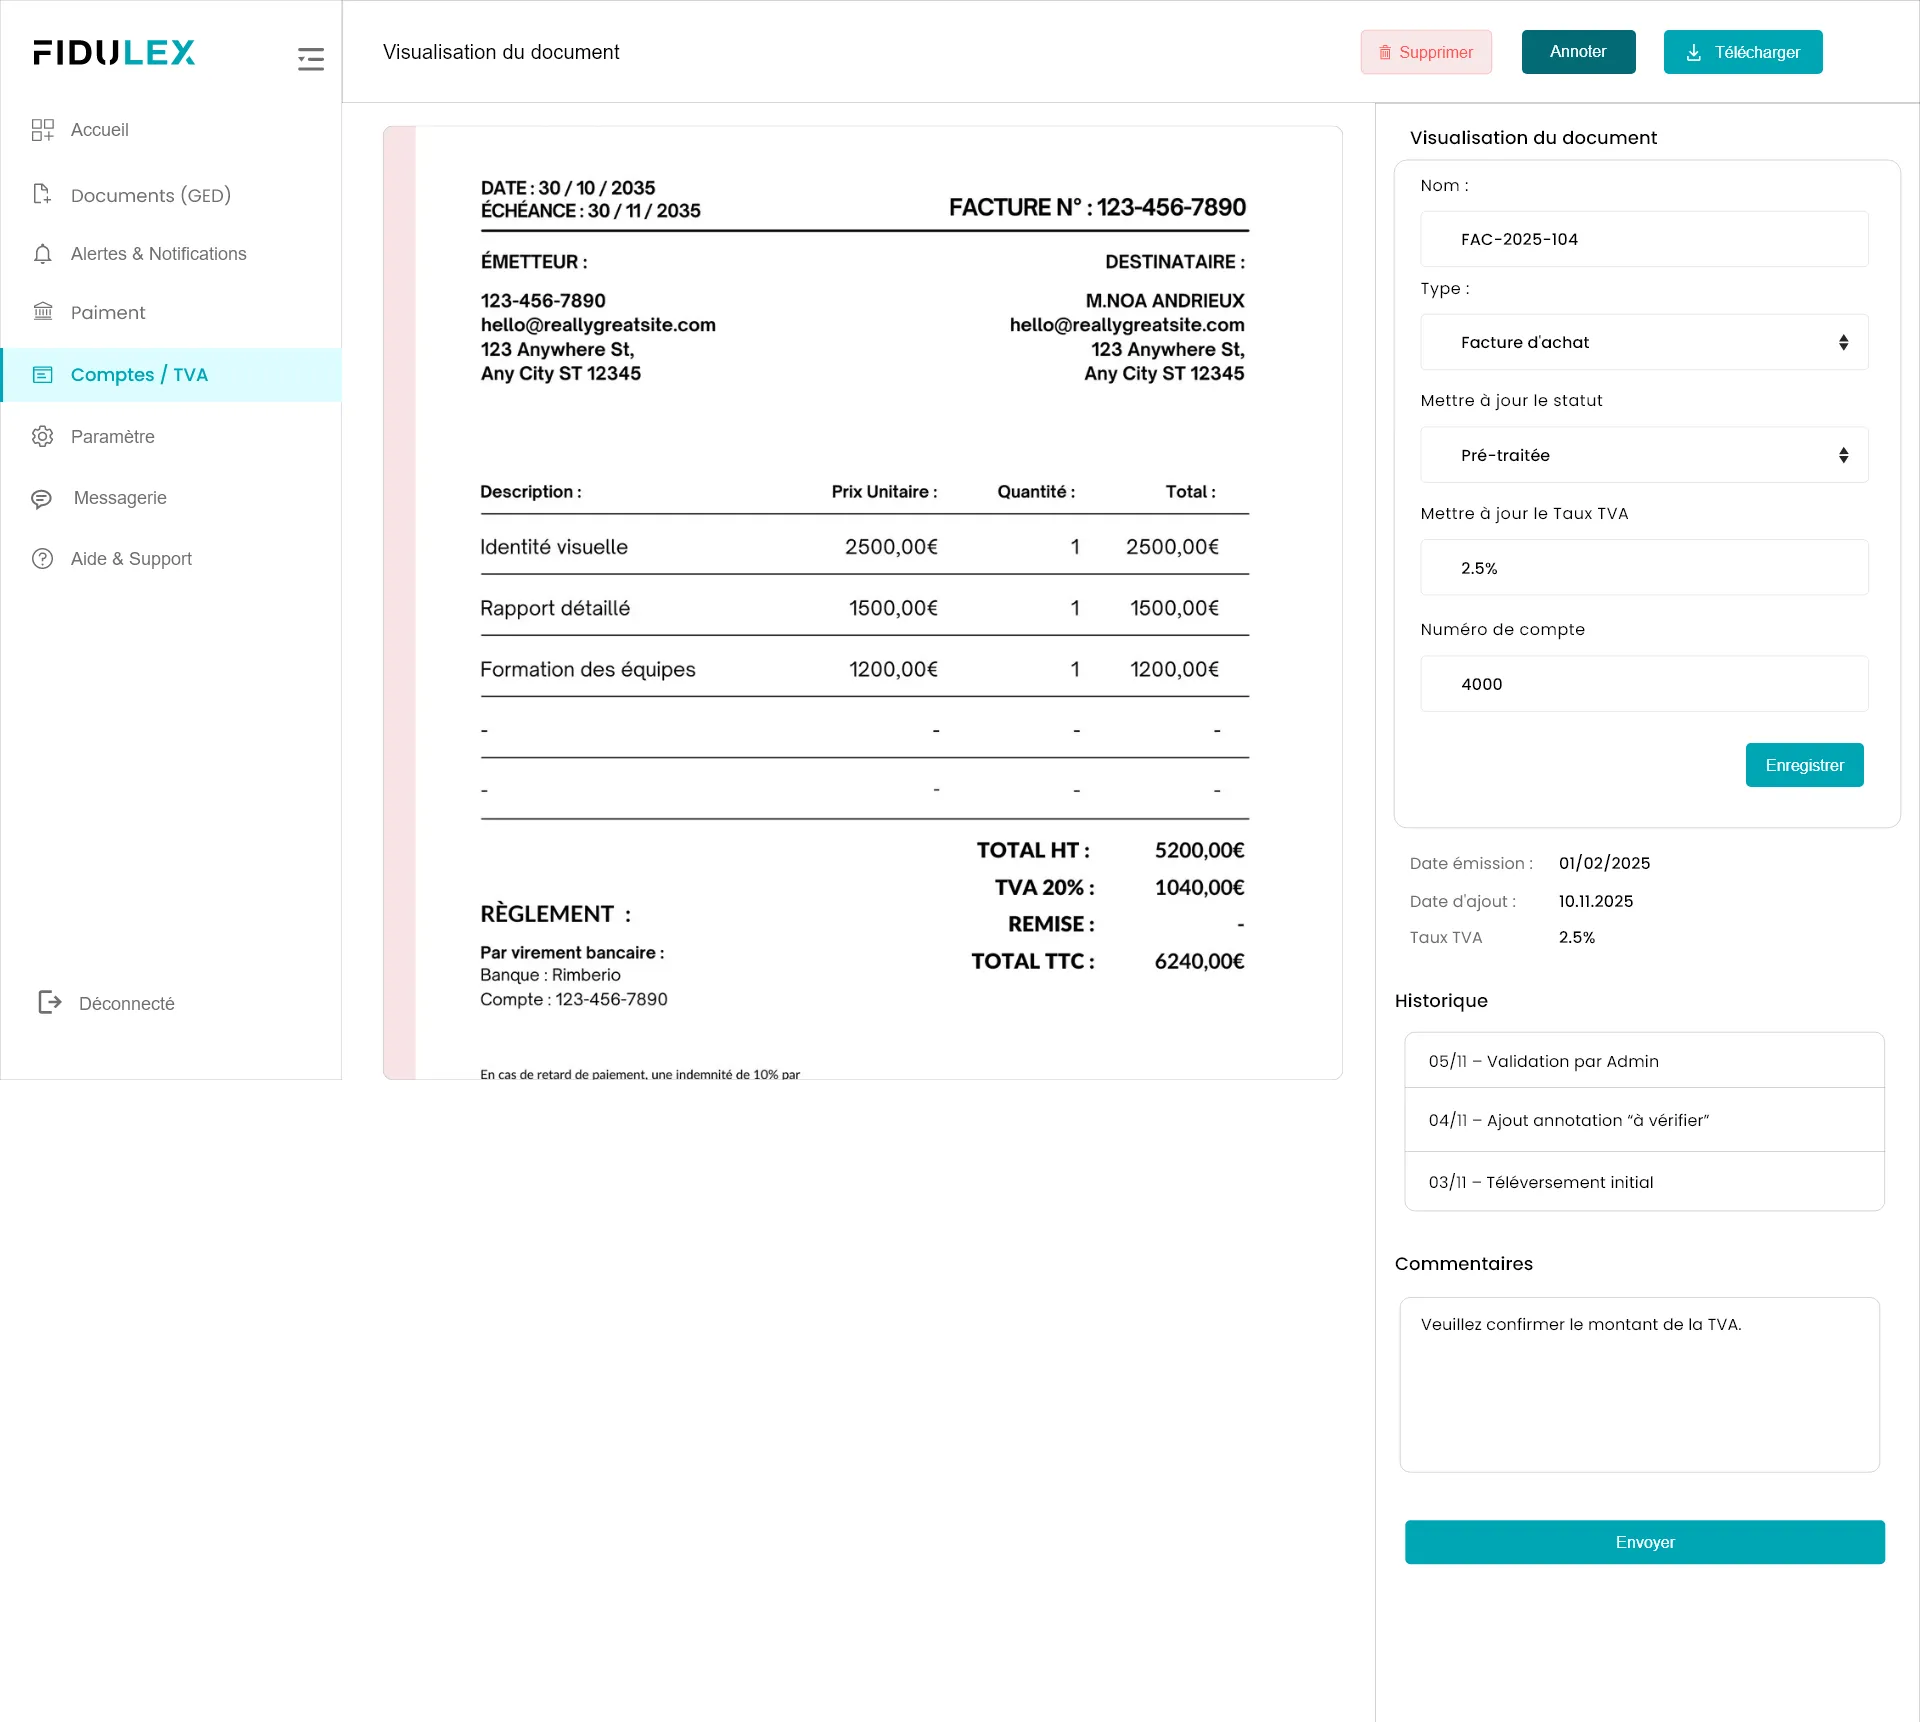Click the Numéro de compte field
This screenshot has height=1722, width=1920.
tap(1643, 684)
